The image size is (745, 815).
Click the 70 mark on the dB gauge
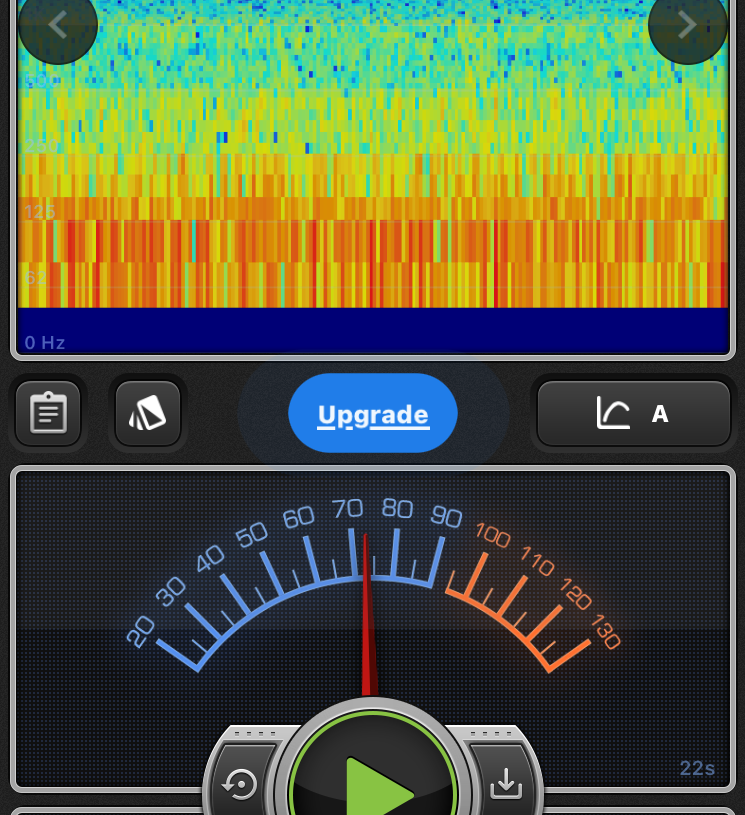pos(347,509)
